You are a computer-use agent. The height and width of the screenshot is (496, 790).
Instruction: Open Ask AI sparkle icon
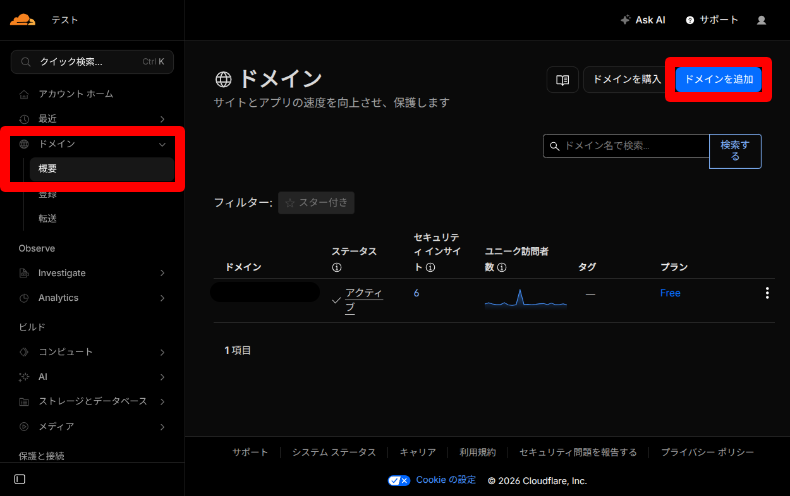[x=625, y=20]
